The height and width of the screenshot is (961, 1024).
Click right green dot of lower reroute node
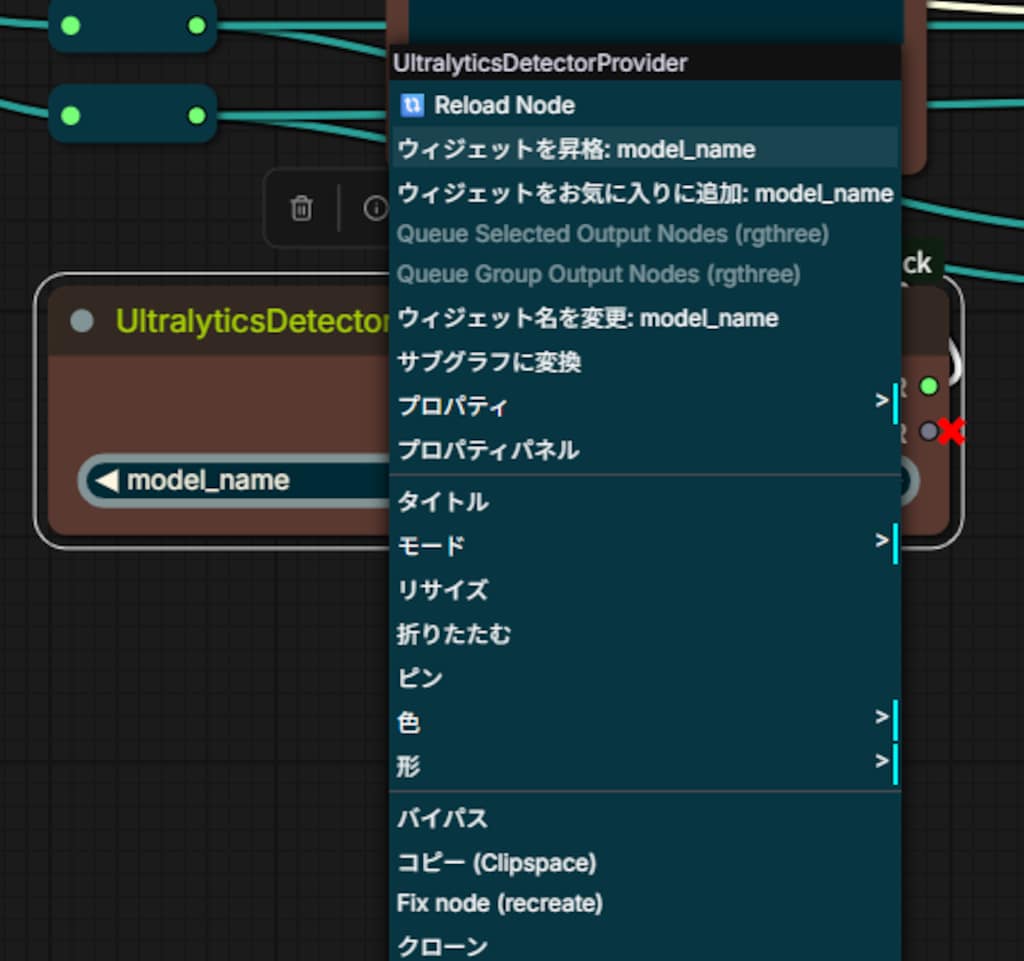point(197,116)
